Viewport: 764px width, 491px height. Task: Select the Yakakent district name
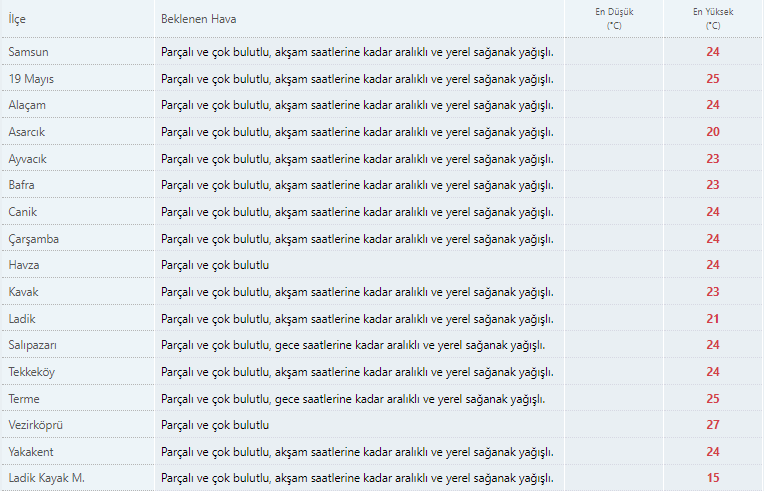(31, 452)
